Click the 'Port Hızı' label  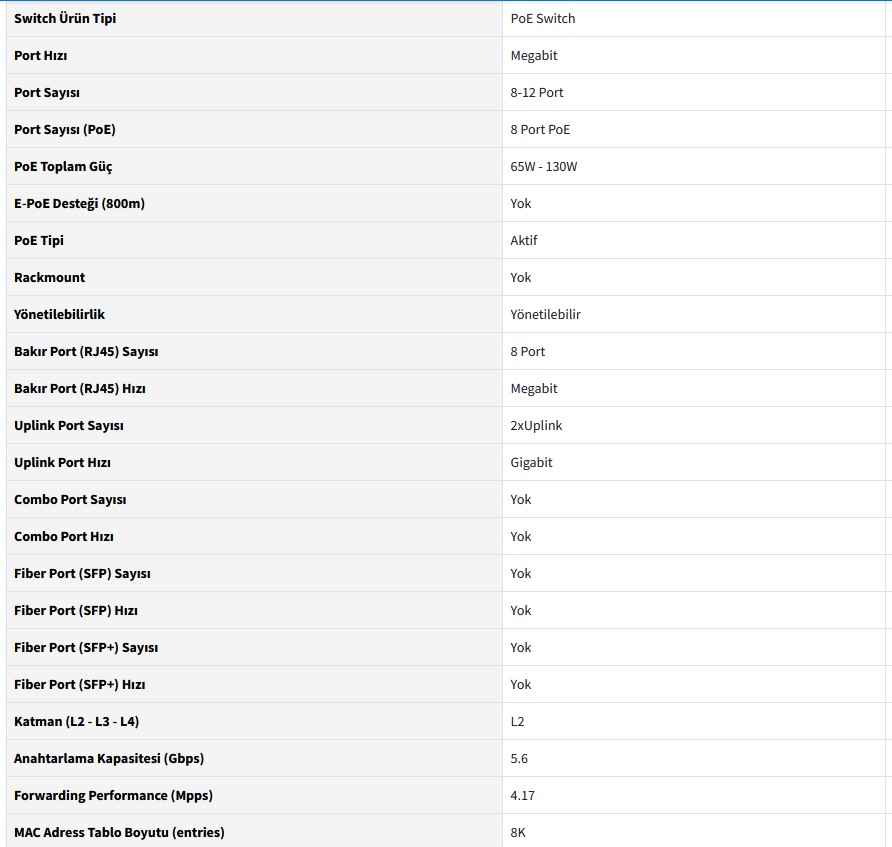pyautogui.click(x=41, y=55)
